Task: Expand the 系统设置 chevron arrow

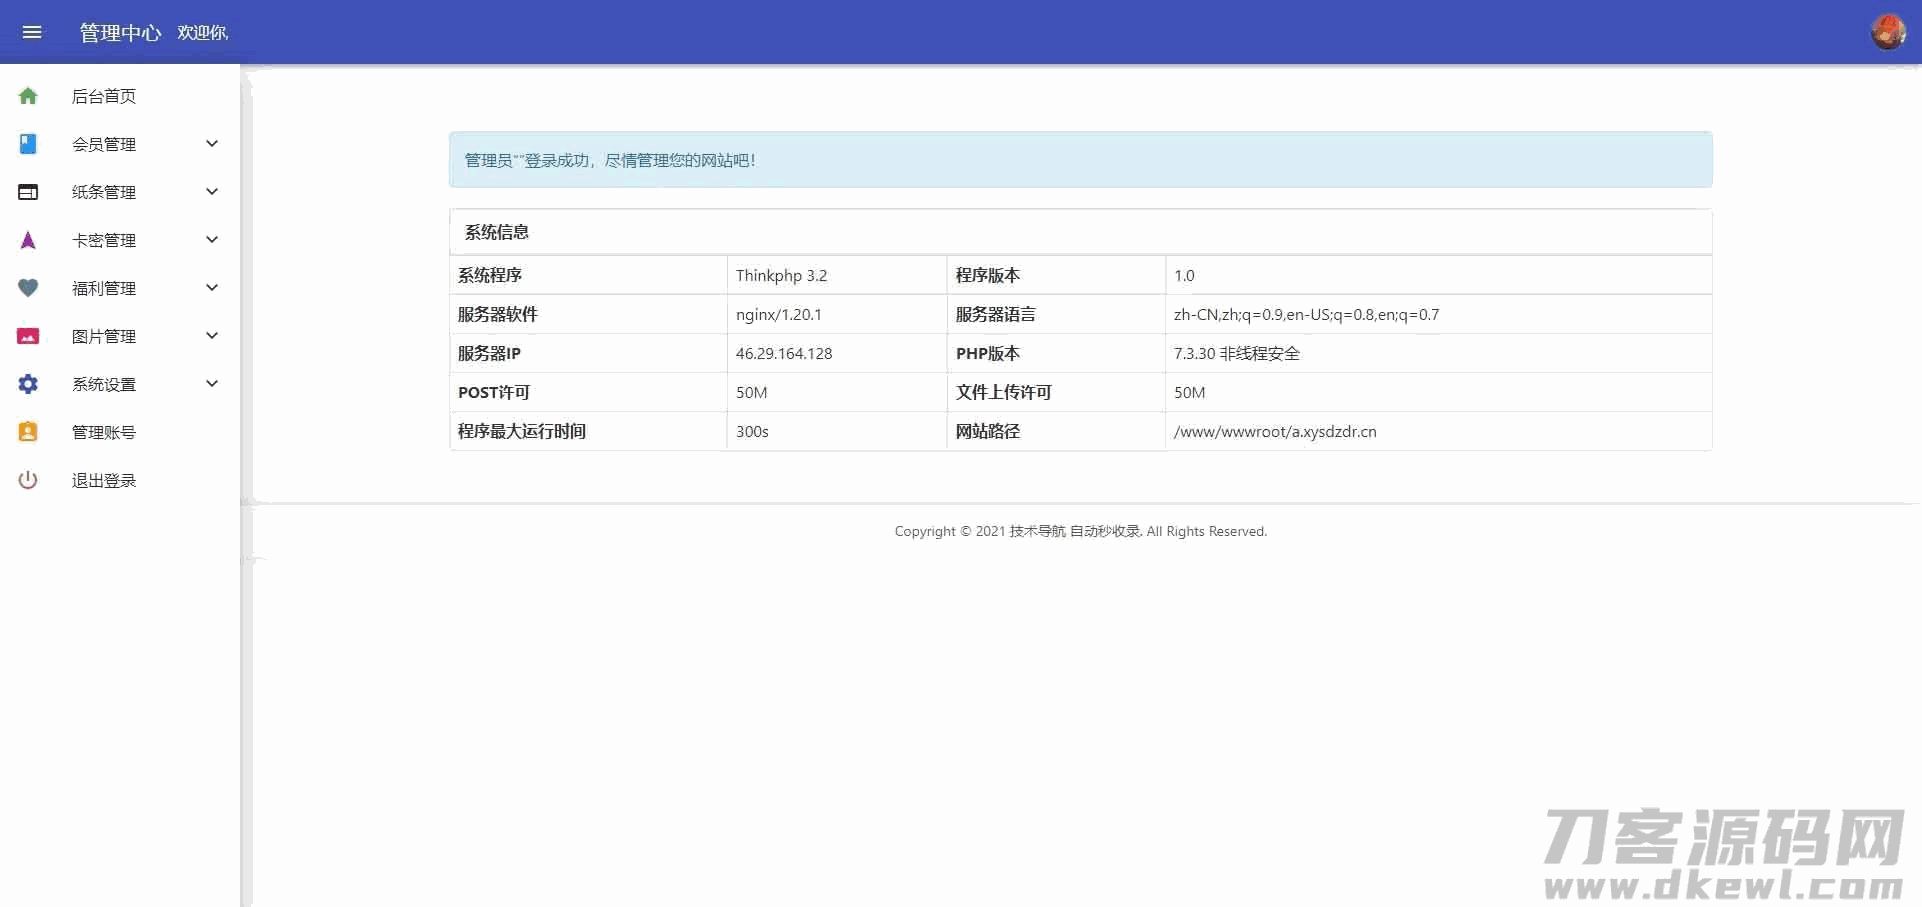Action: tap(212, 384)
